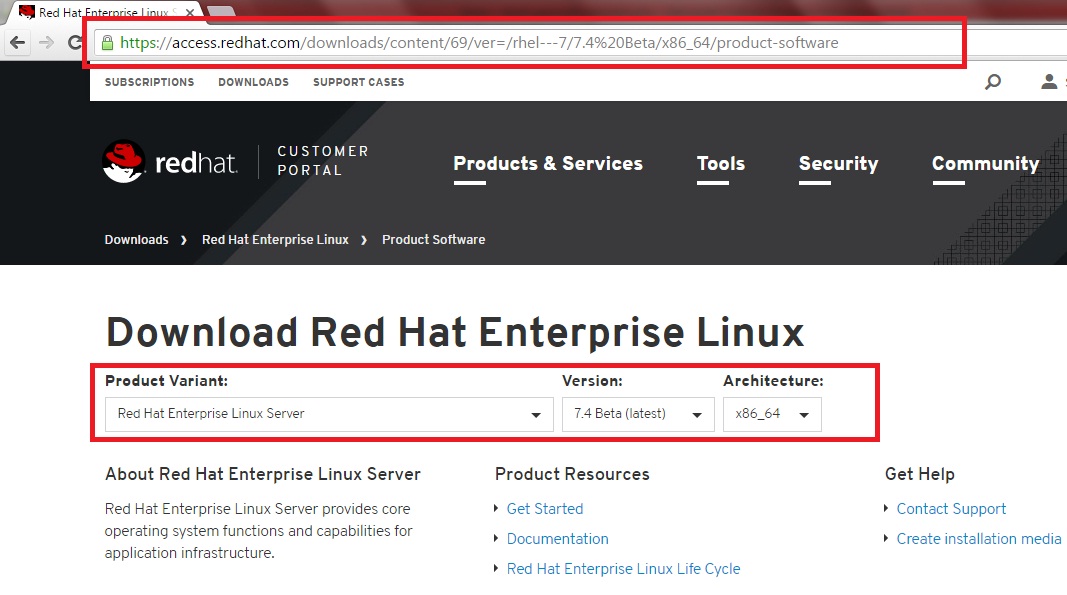The image size is (1067, 595).
Task: Click the Product Resources heading
Action: tap(572, 474)
